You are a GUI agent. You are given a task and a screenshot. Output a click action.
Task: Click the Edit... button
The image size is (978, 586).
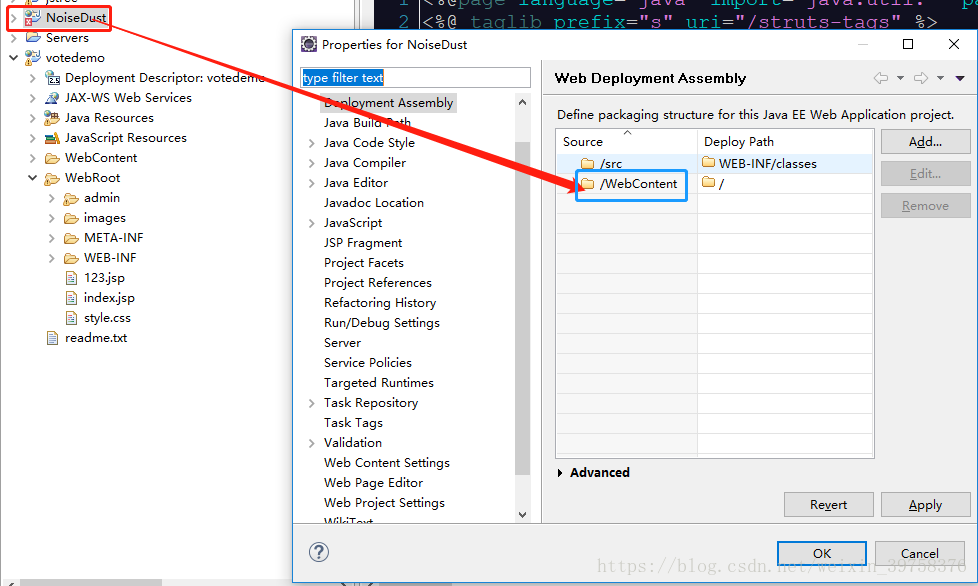[x=926, y=173]
